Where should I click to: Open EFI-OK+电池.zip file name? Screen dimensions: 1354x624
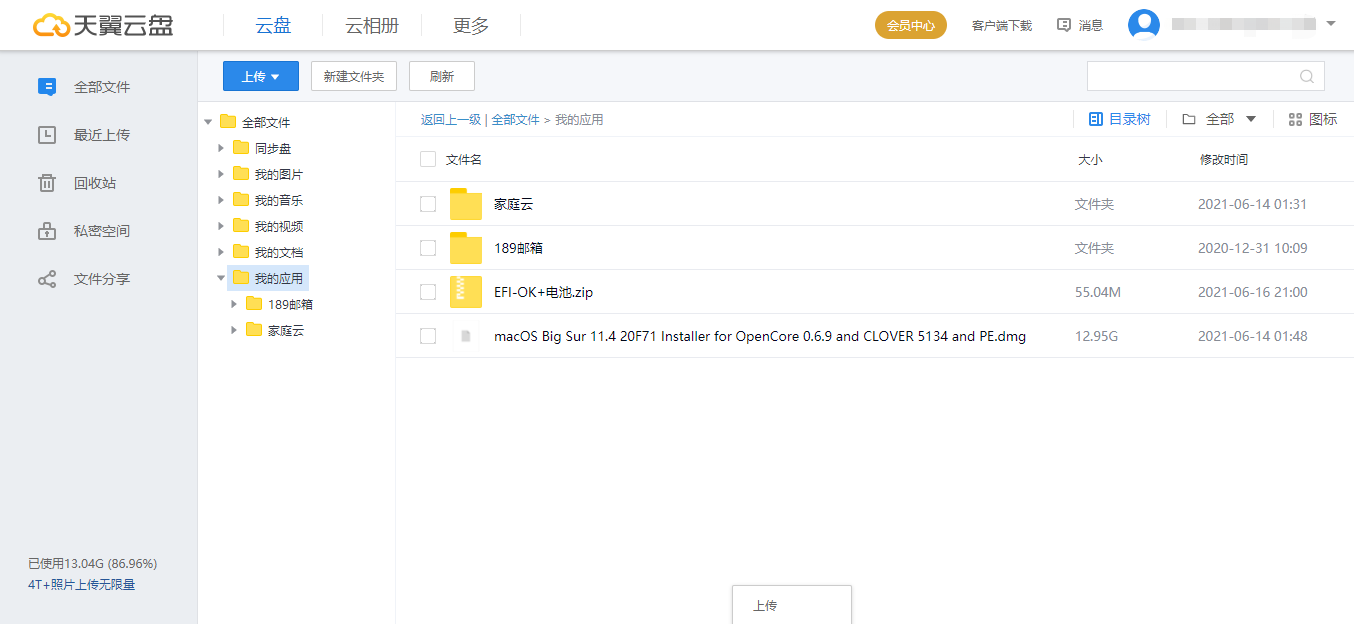(x=544, y=292)
